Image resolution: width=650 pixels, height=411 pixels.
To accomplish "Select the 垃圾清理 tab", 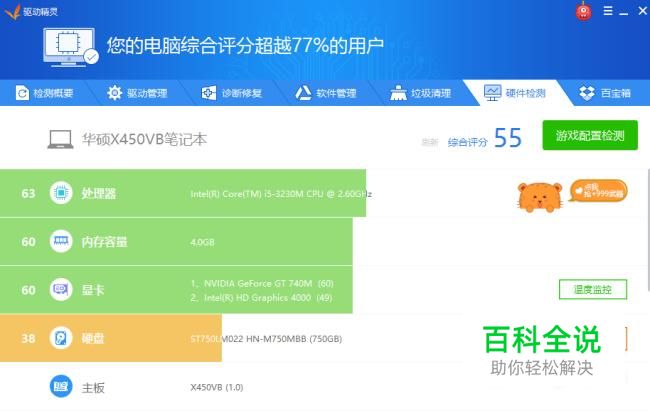I will coord(421,93).
